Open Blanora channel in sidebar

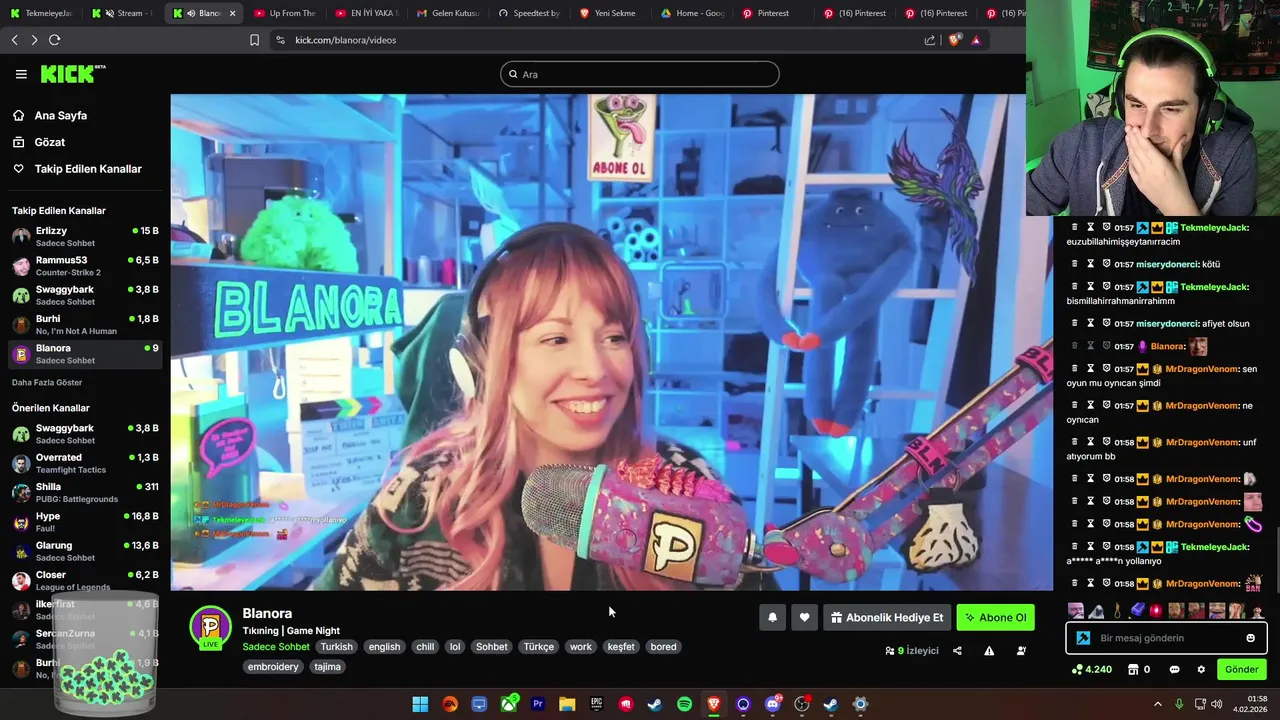pyautogui.click(x=85, y=354)
